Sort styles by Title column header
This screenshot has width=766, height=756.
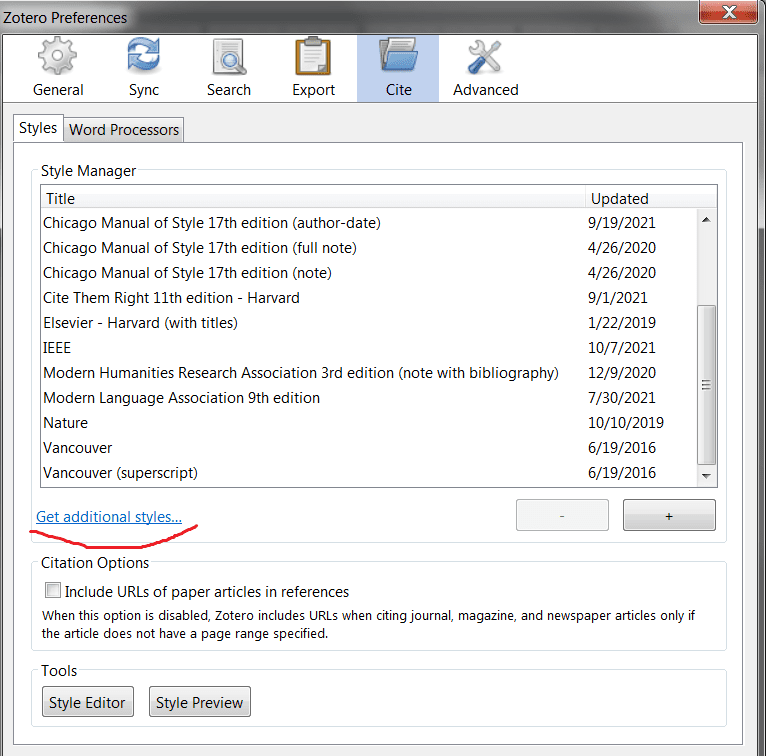click(312, 198)
